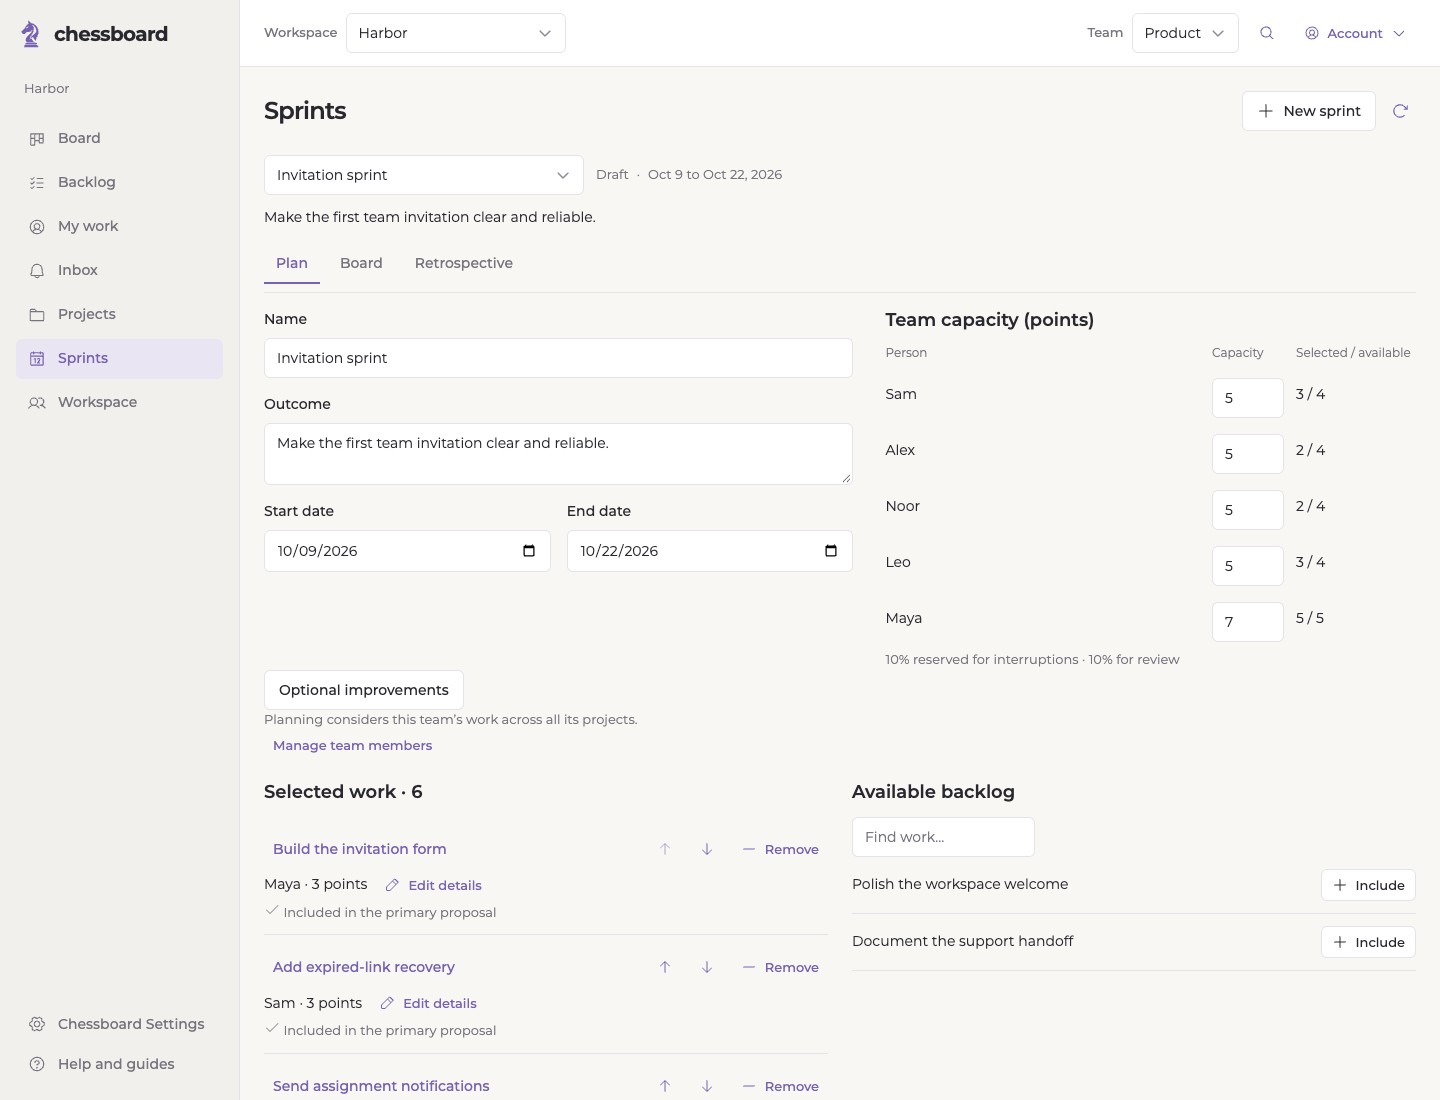Image resolution: width=1440 pixels, height=1100 pixels.
Task: Open Board in the sidebar
Action: click(x=119, y=139)
